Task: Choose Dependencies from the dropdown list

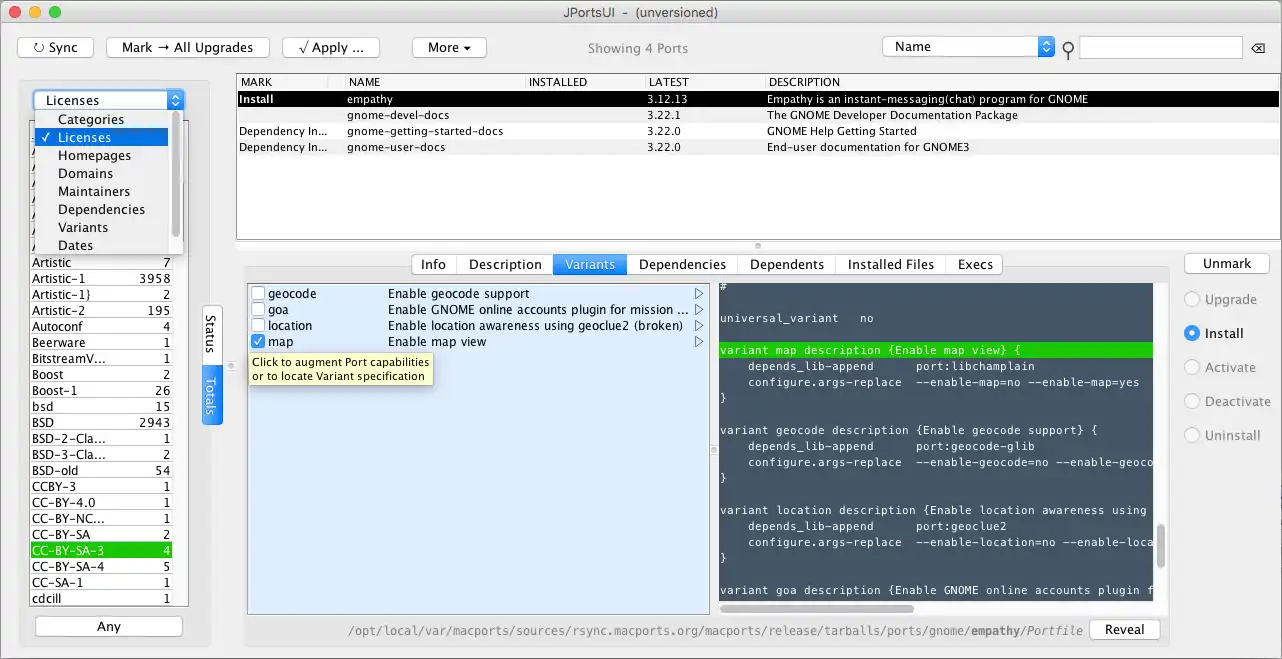Action: 103,209
